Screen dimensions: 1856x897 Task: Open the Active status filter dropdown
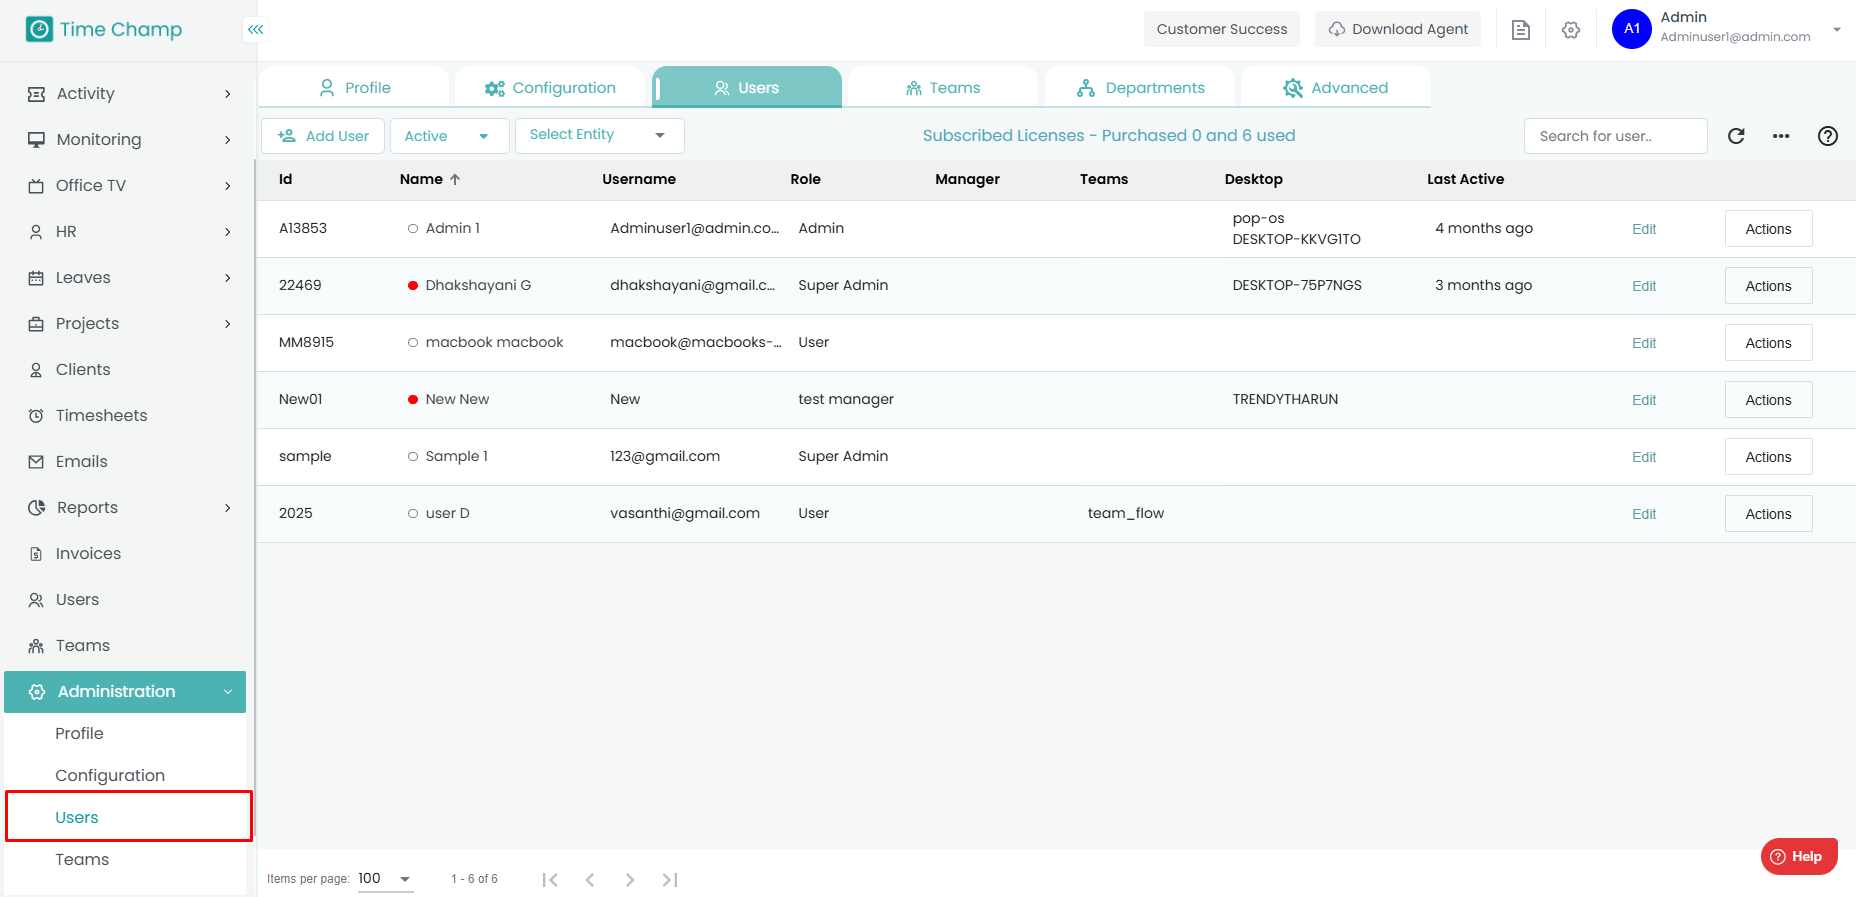point(449,136)
